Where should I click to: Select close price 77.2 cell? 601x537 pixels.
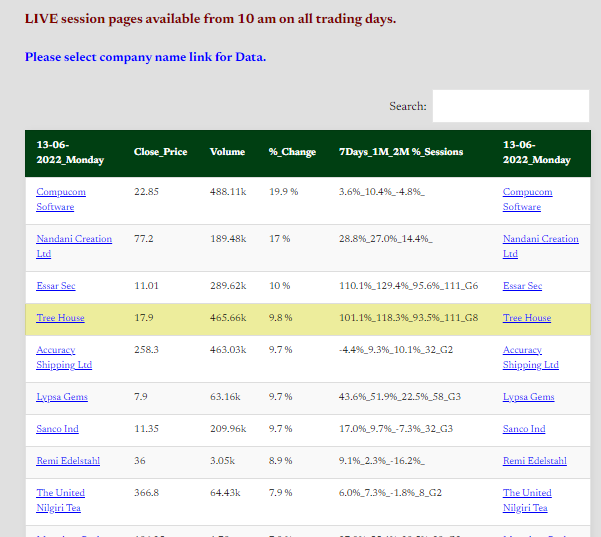tap(143, 239)
